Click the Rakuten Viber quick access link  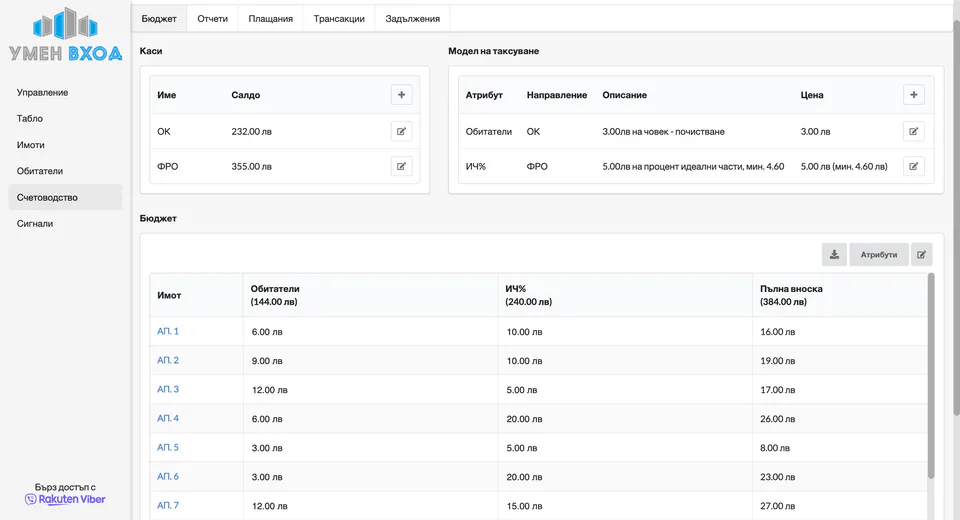tap(66, 499)
